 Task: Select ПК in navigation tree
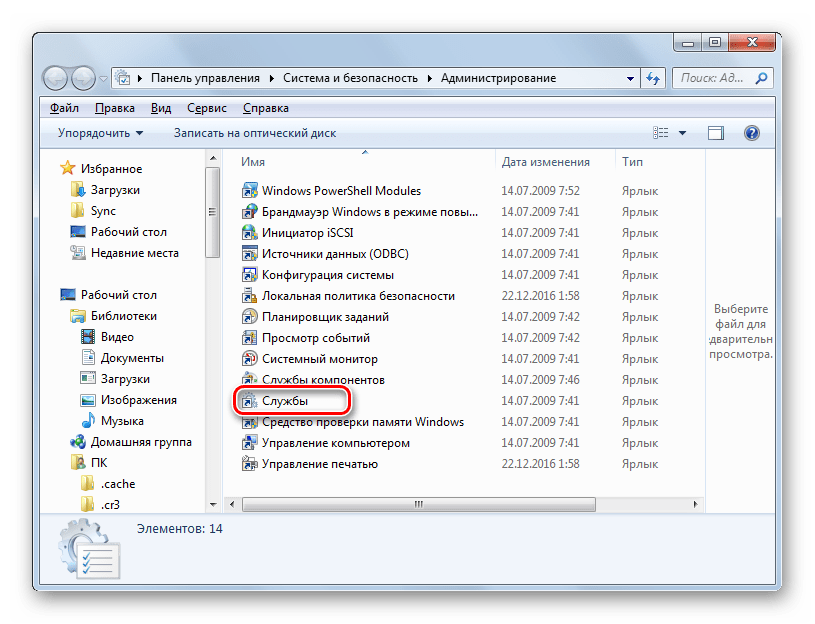click(x=99, y=462)
